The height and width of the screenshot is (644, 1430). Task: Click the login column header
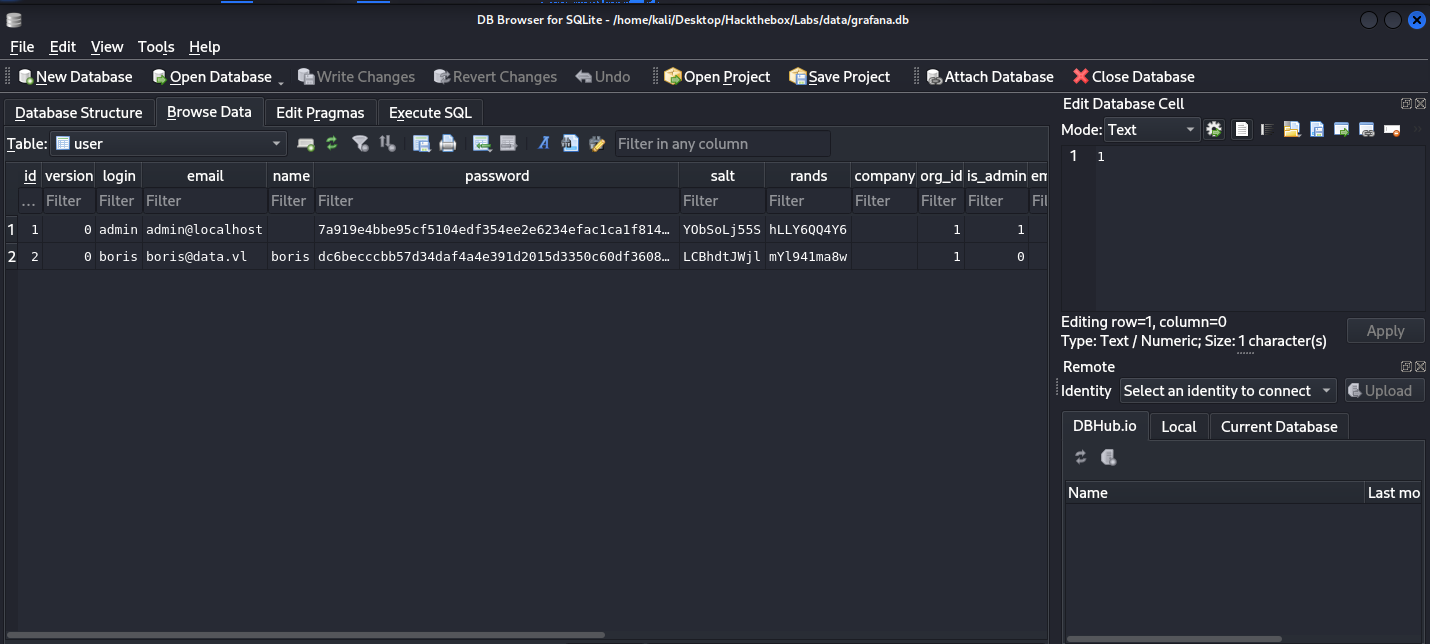(118, 176)
